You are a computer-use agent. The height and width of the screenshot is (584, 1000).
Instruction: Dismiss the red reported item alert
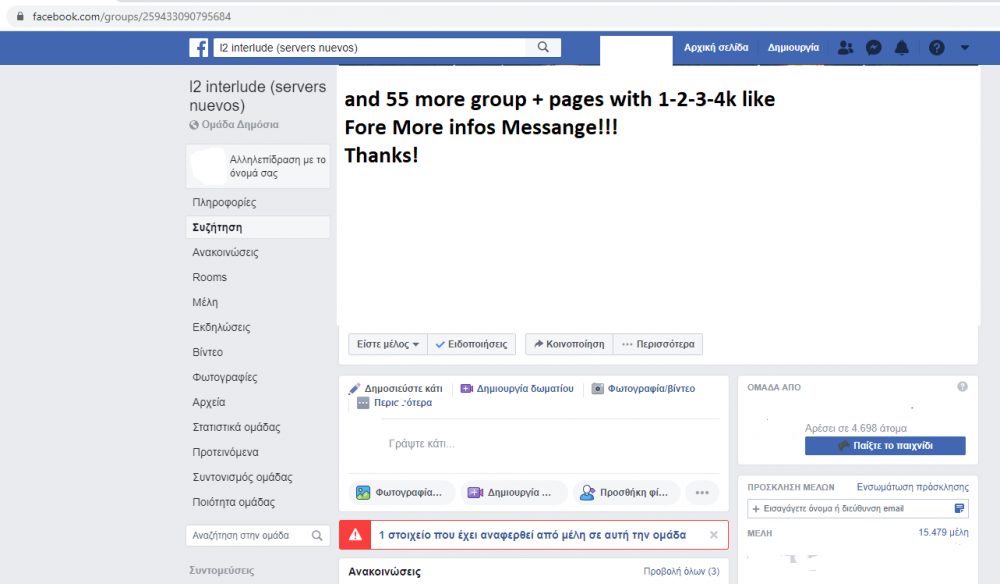pos(714,535)
